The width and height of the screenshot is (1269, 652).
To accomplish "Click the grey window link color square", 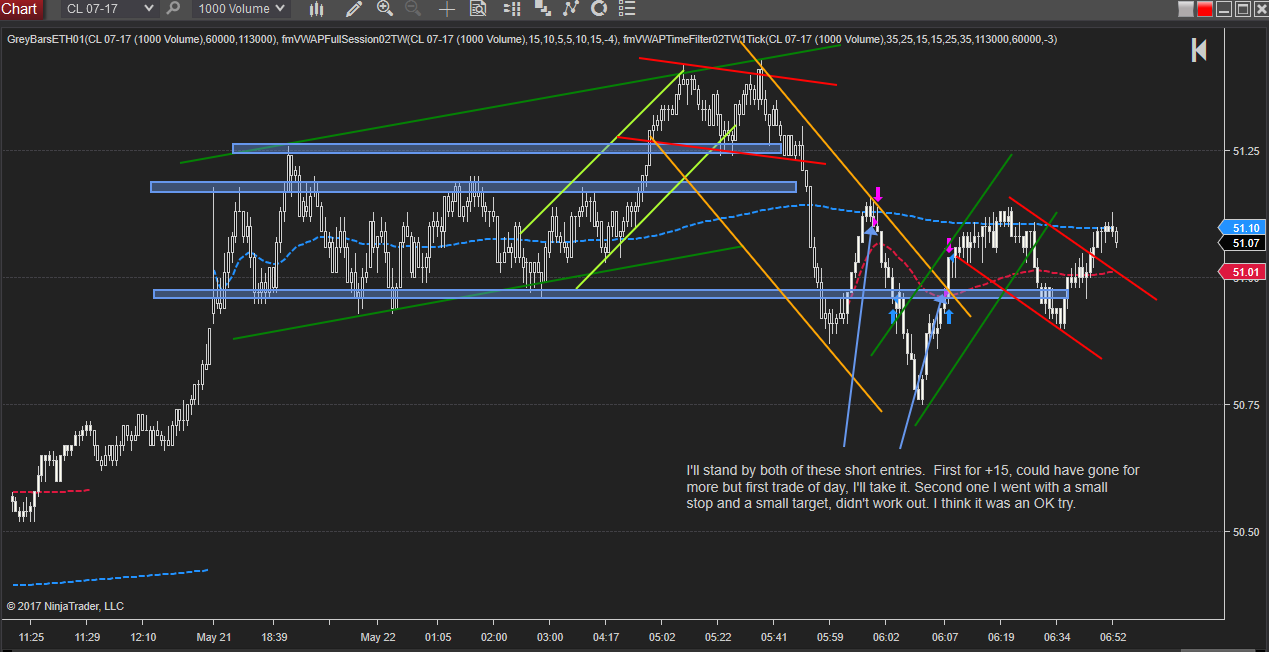I will (1186, 9).
